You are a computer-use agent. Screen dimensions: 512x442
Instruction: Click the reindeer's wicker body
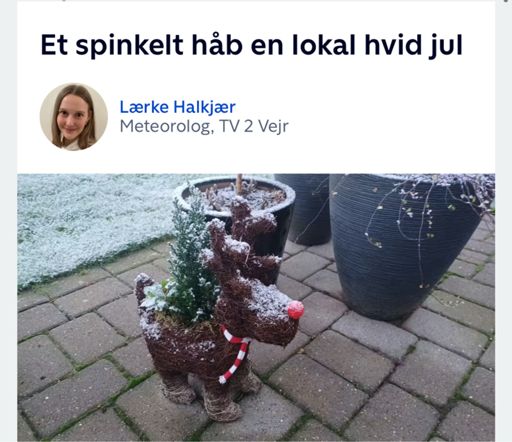(x=187, y=347)
